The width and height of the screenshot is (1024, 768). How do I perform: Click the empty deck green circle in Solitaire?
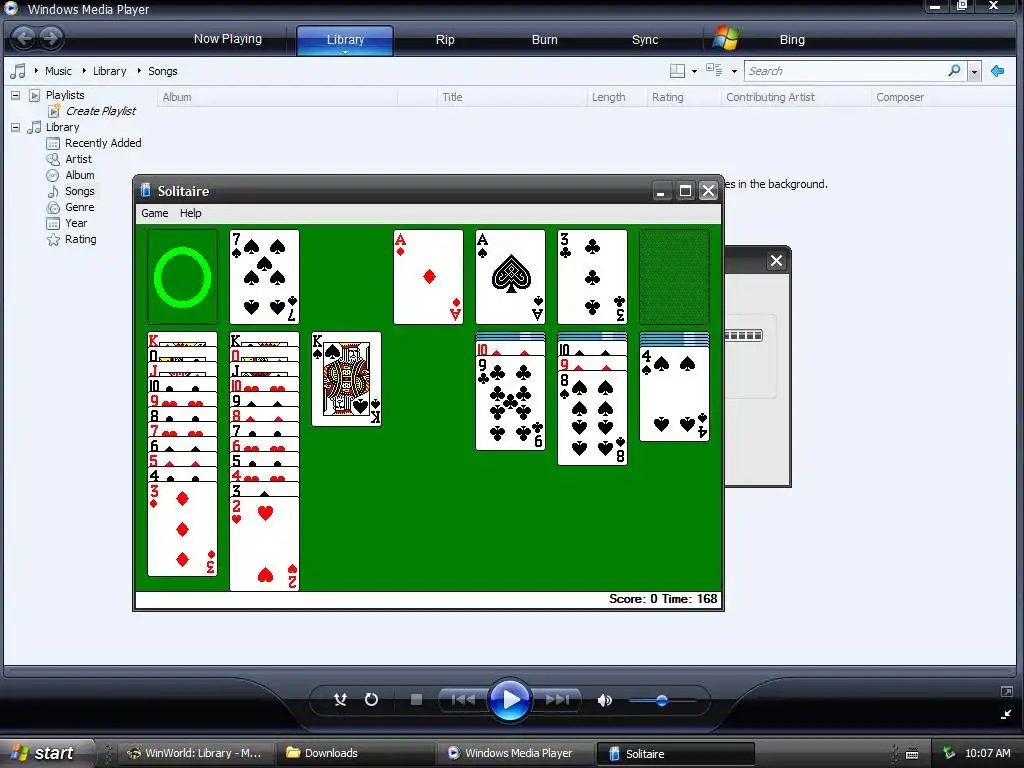[x=182, y=277]
